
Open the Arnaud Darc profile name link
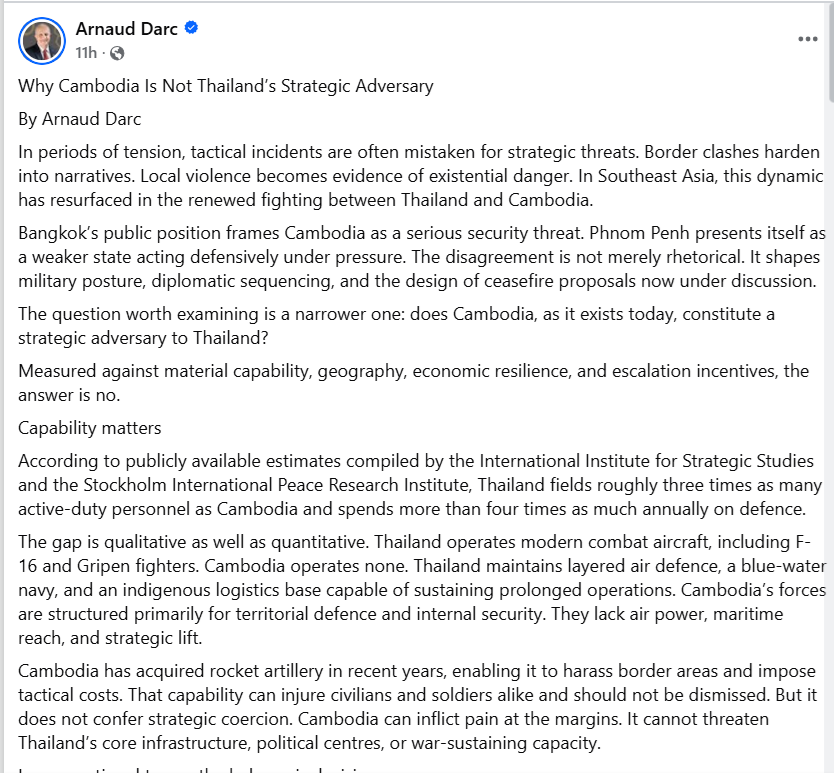(x=126, y=29)
